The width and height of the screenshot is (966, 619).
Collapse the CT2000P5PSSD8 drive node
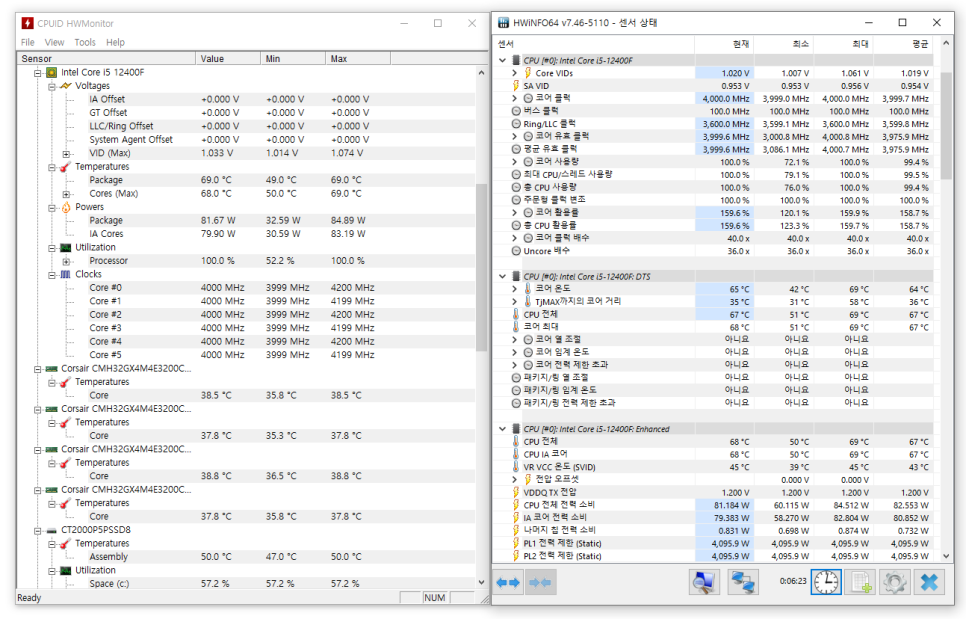pos(38,530)
